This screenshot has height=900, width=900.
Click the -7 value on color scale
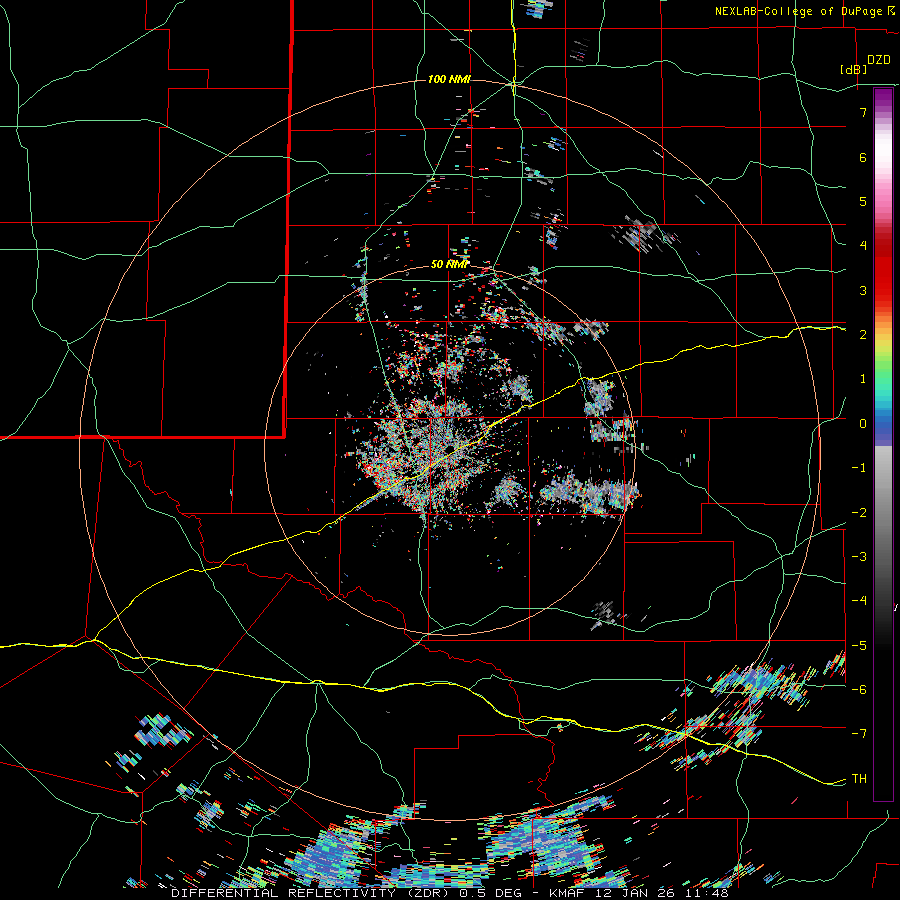859,734
